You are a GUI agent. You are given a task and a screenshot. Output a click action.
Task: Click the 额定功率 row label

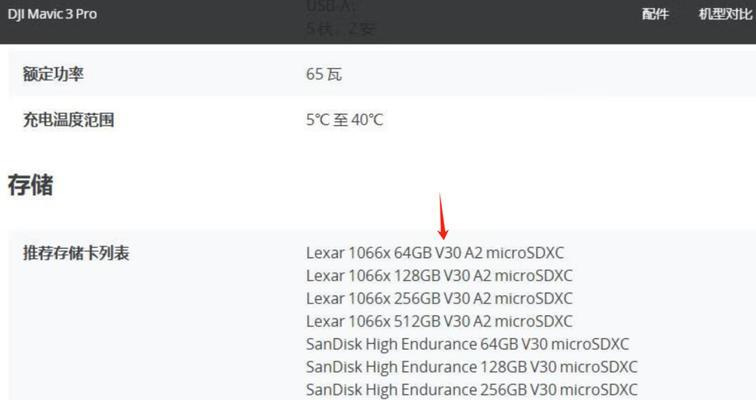coord(54,74)
